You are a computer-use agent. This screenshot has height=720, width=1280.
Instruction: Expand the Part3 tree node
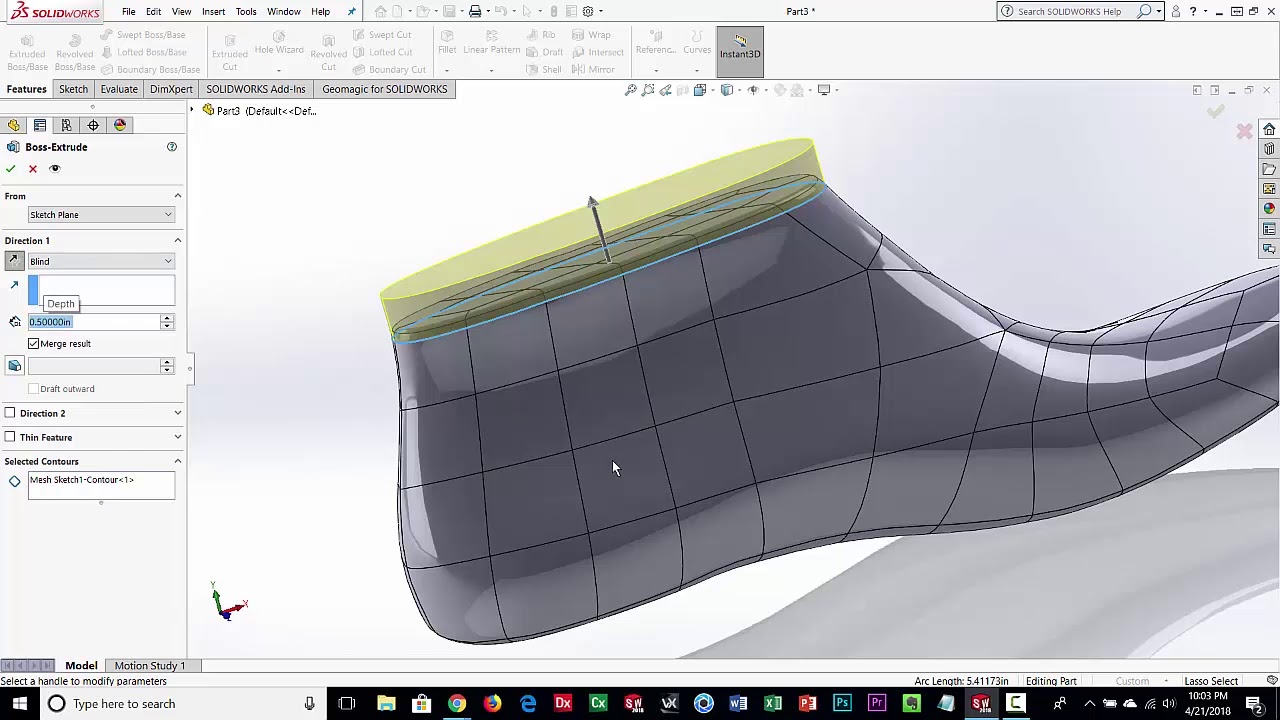pos(193,110)
